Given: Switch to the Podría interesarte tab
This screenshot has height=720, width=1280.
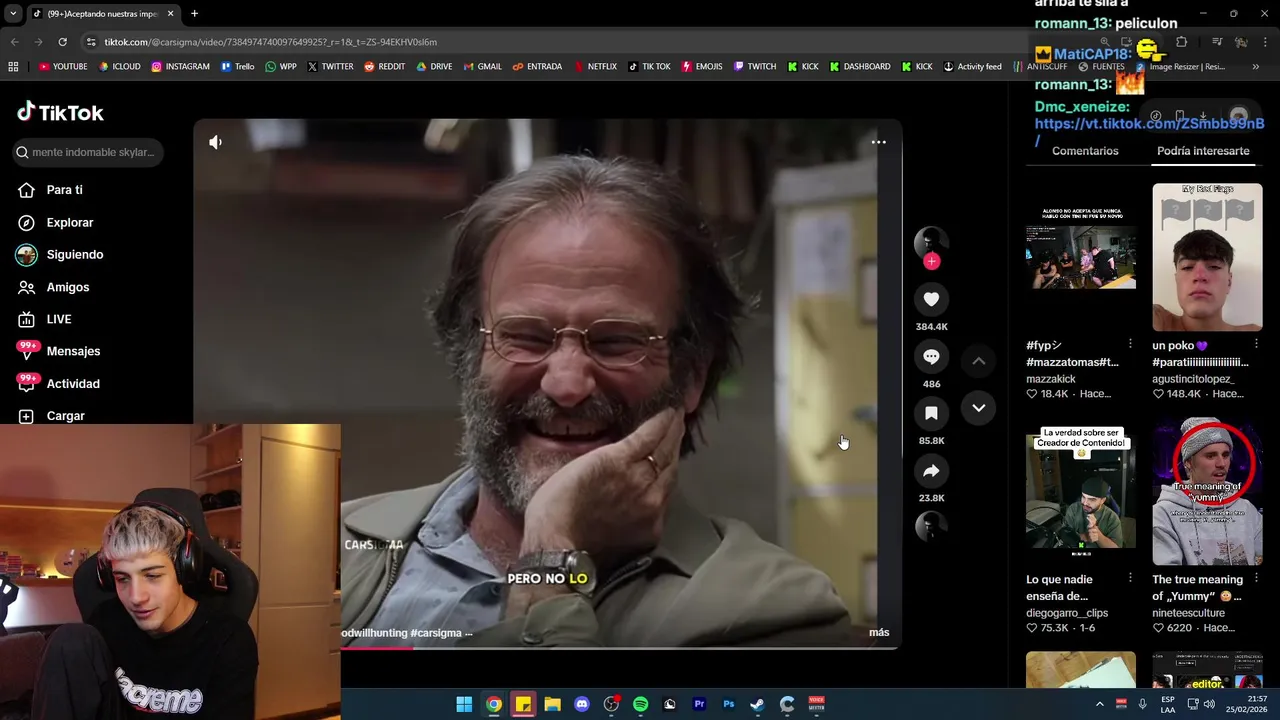Looking at the screenshot, I should [1203, 151].
